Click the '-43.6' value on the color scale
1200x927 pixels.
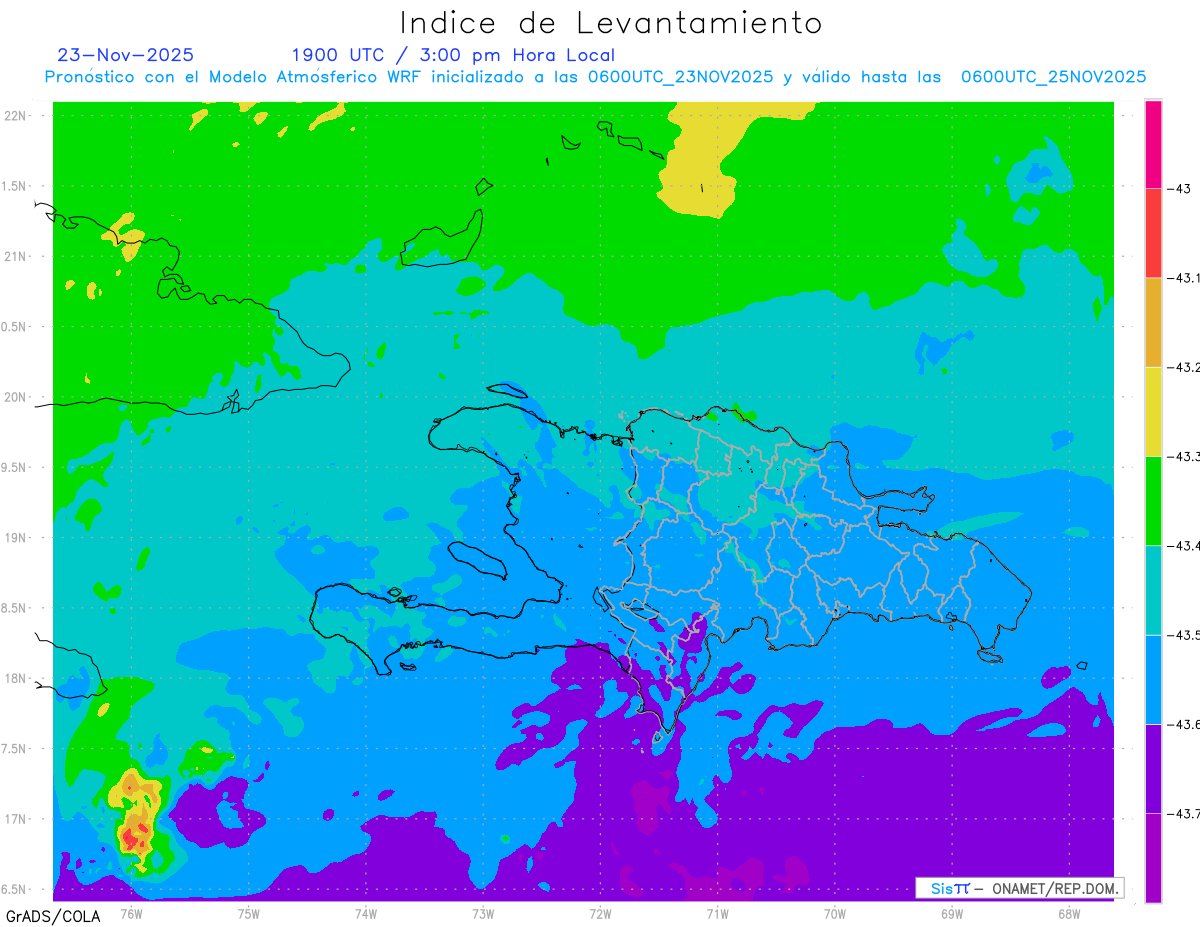[1185, 724]
